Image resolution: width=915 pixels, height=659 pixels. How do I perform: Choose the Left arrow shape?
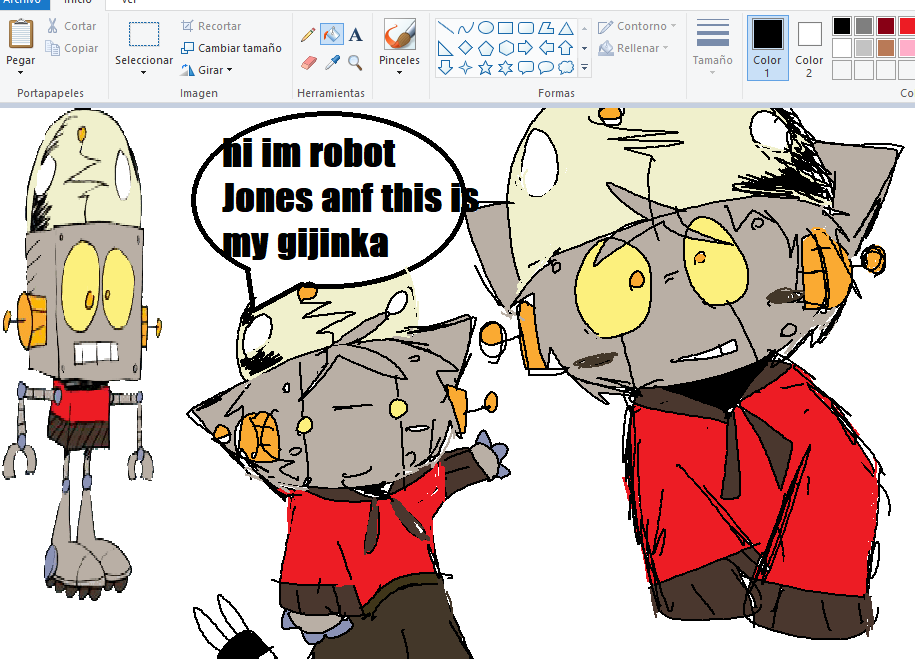point(546,48)
